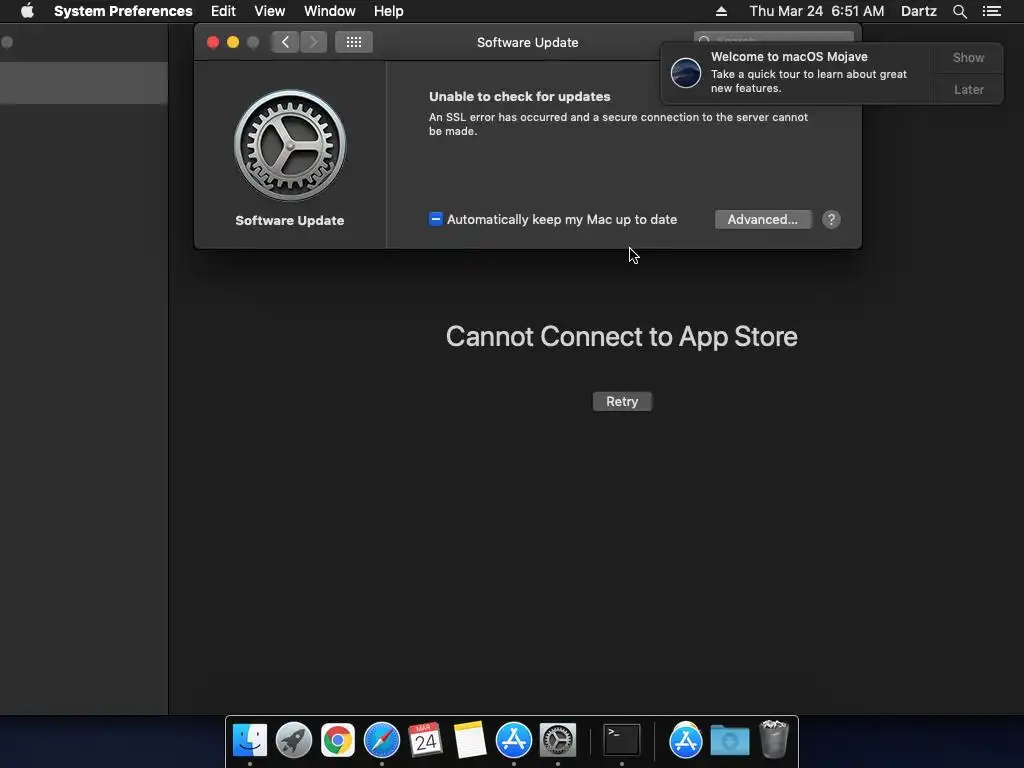Click Later on the Mojave notification
The image size is (1024, 768).
pos(968,89)
